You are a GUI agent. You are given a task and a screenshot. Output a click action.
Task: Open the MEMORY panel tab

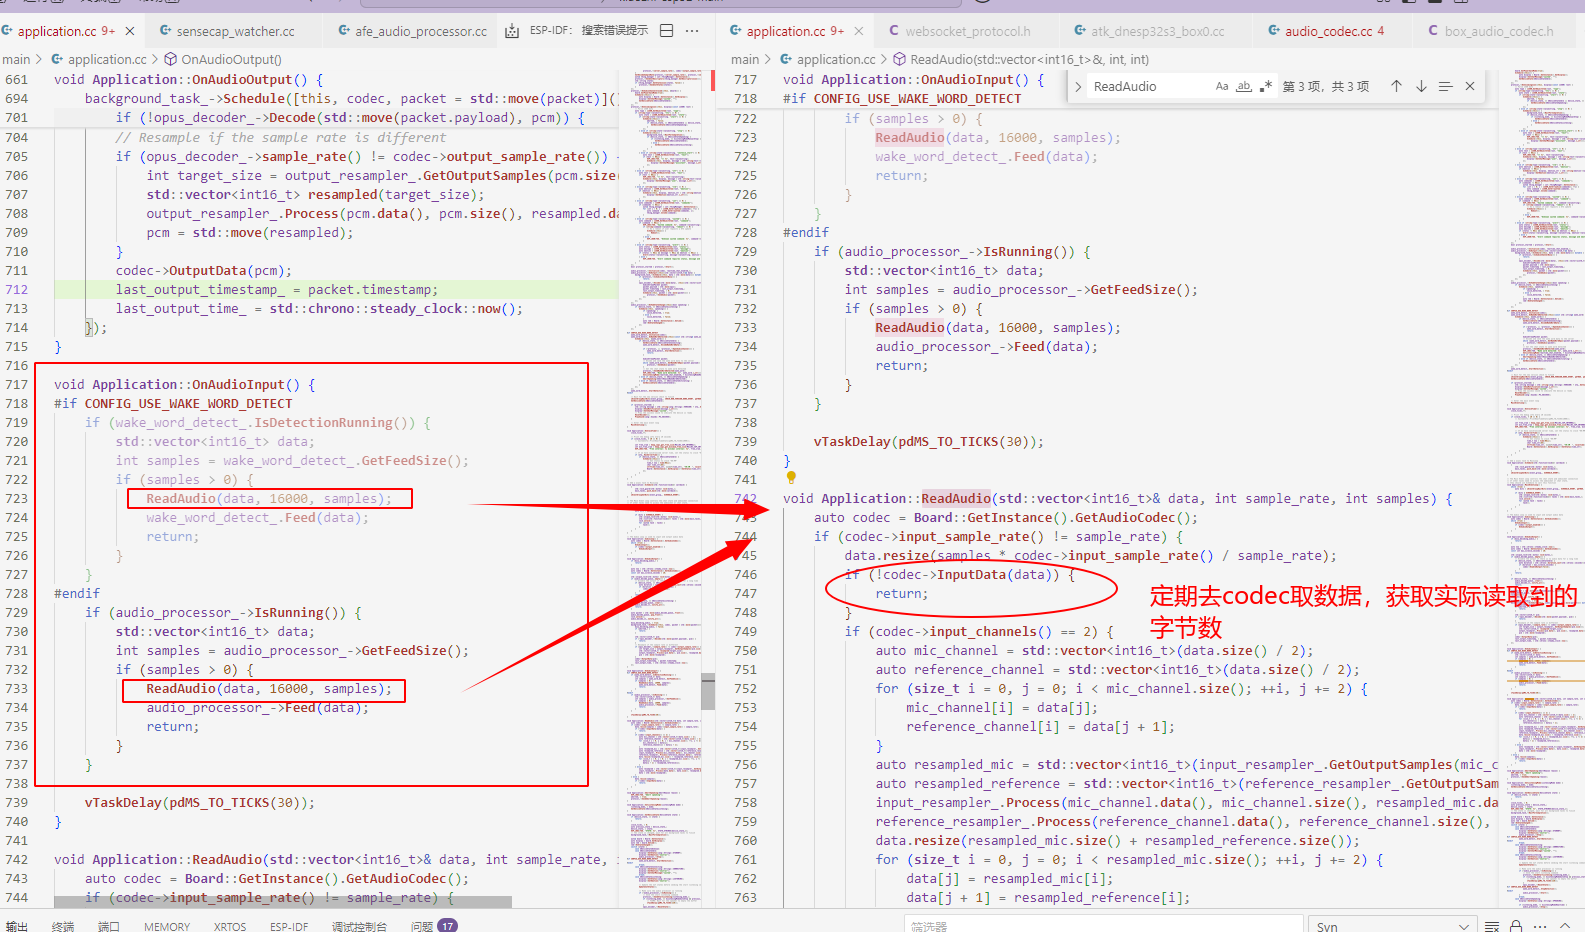point(167,926)
